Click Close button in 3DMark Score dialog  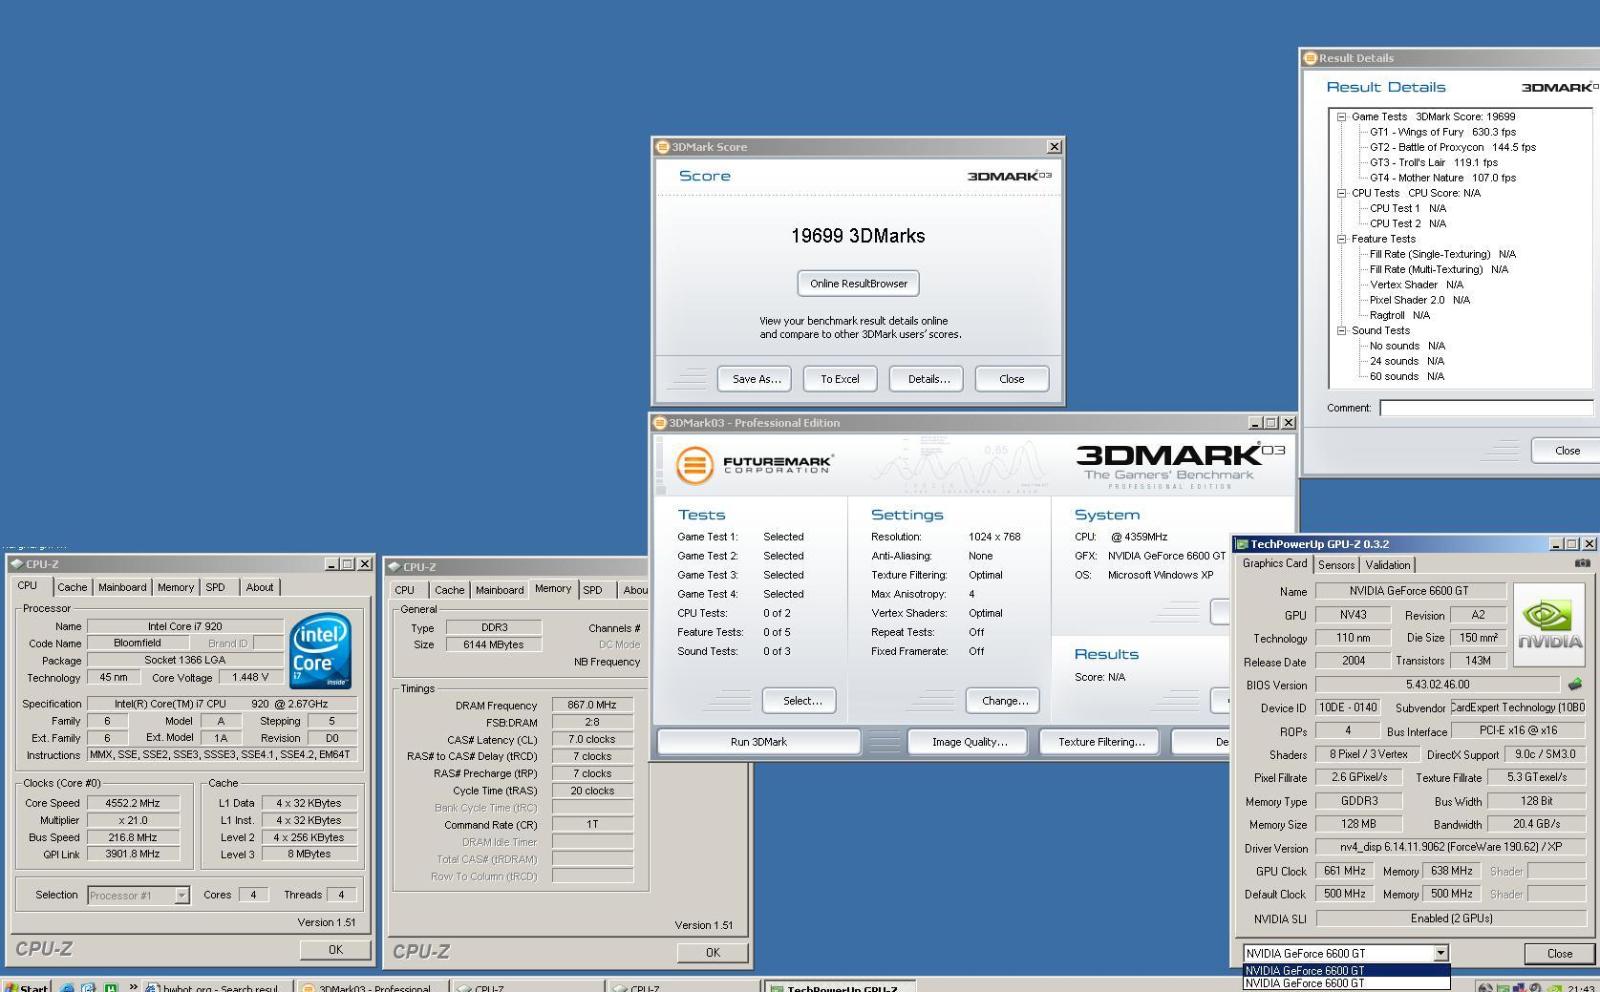(1012, 379)
